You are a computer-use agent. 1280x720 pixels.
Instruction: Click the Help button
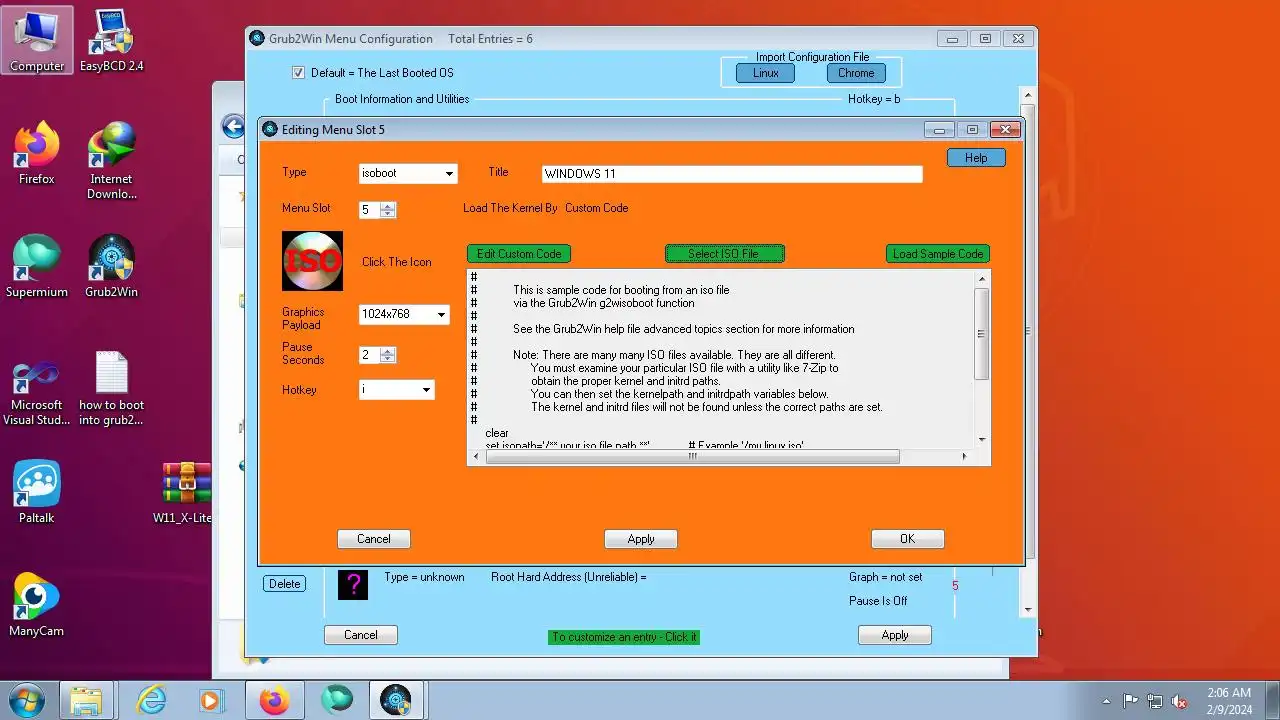tap(976, 158)
